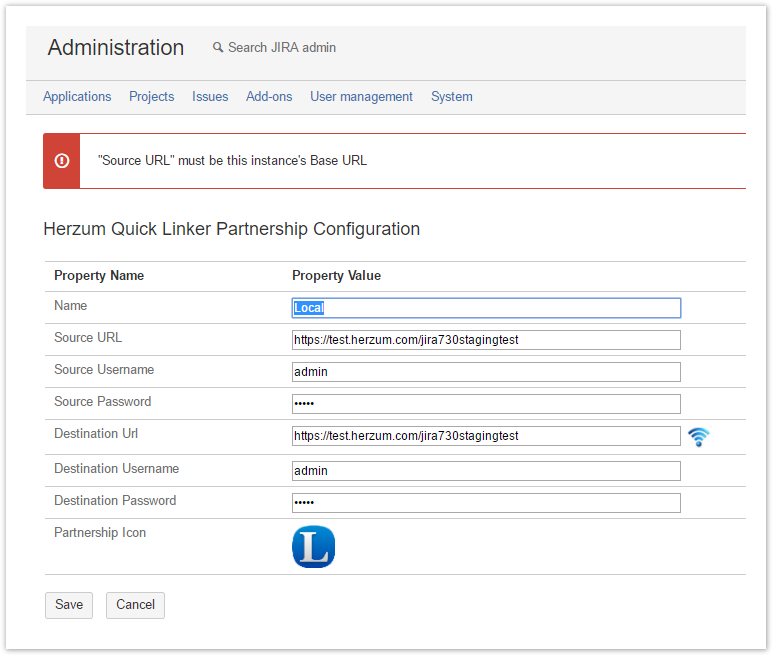Select the Source Username field
The image size is (772, 655).
click(486, 372)
